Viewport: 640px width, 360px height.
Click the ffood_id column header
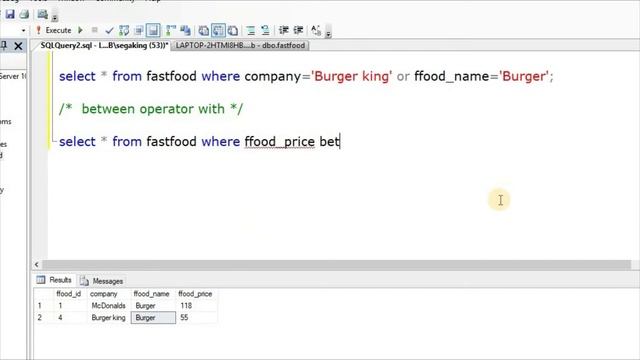[70, 294]
